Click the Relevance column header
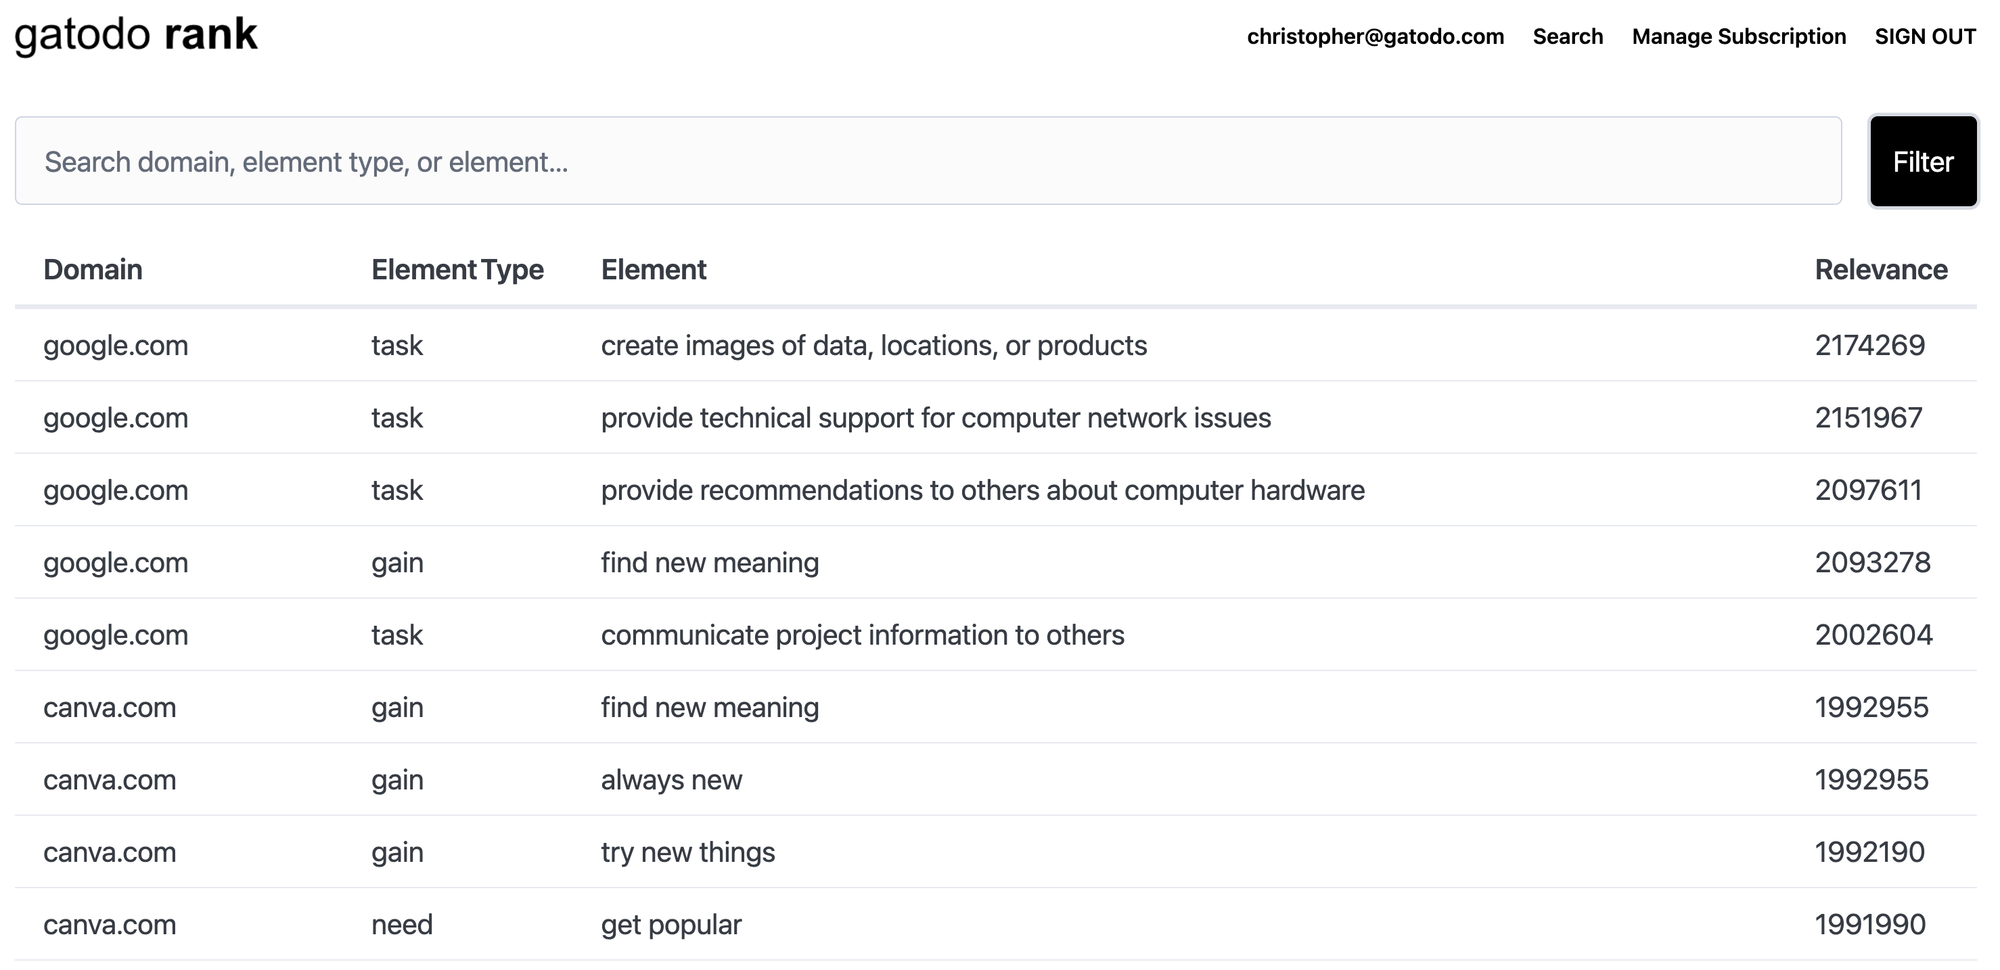The image size is (2000, 970). click(x=1880, y=270)
